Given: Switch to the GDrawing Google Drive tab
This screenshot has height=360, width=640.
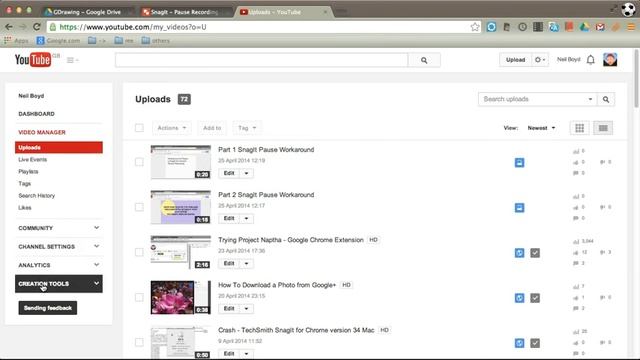Looking at the screenshot, I should 87,12.
